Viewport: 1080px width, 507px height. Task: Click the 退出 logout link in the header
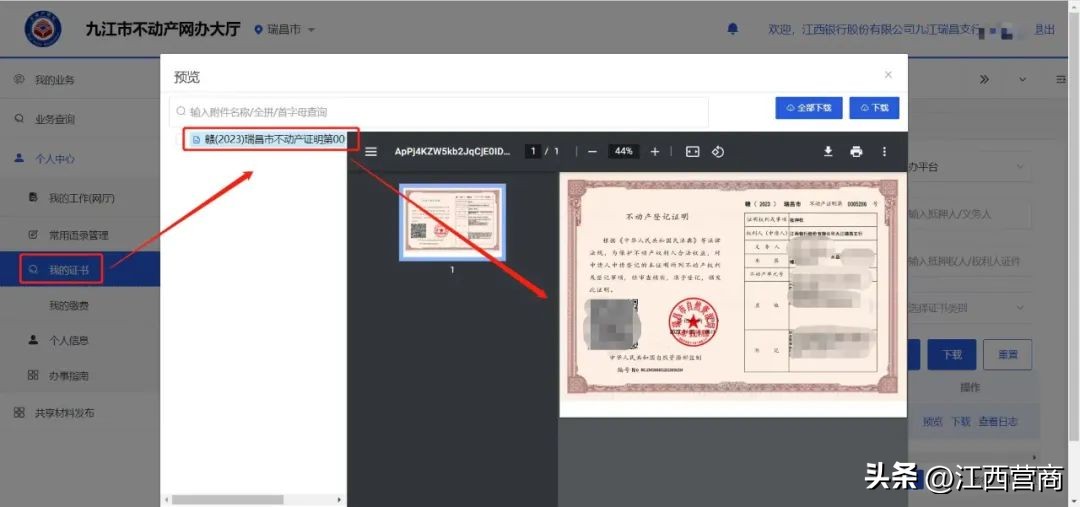tap(1044, 30)
